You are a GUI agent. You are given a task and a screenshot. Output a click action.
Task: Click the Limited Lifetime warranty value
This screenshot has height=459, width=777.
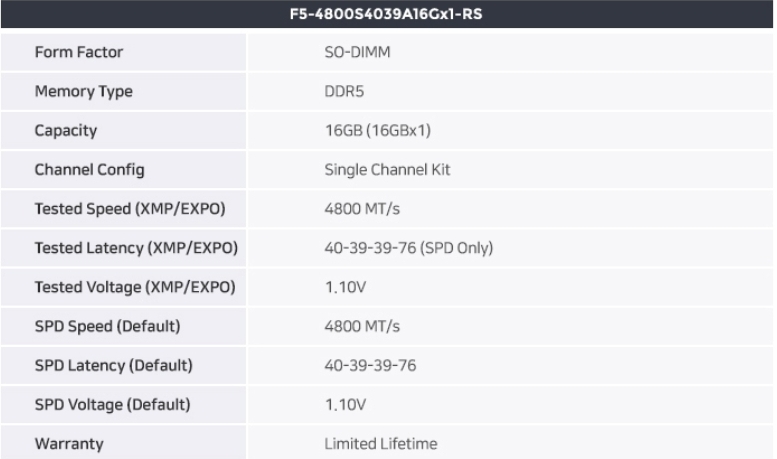pos(380,443)
